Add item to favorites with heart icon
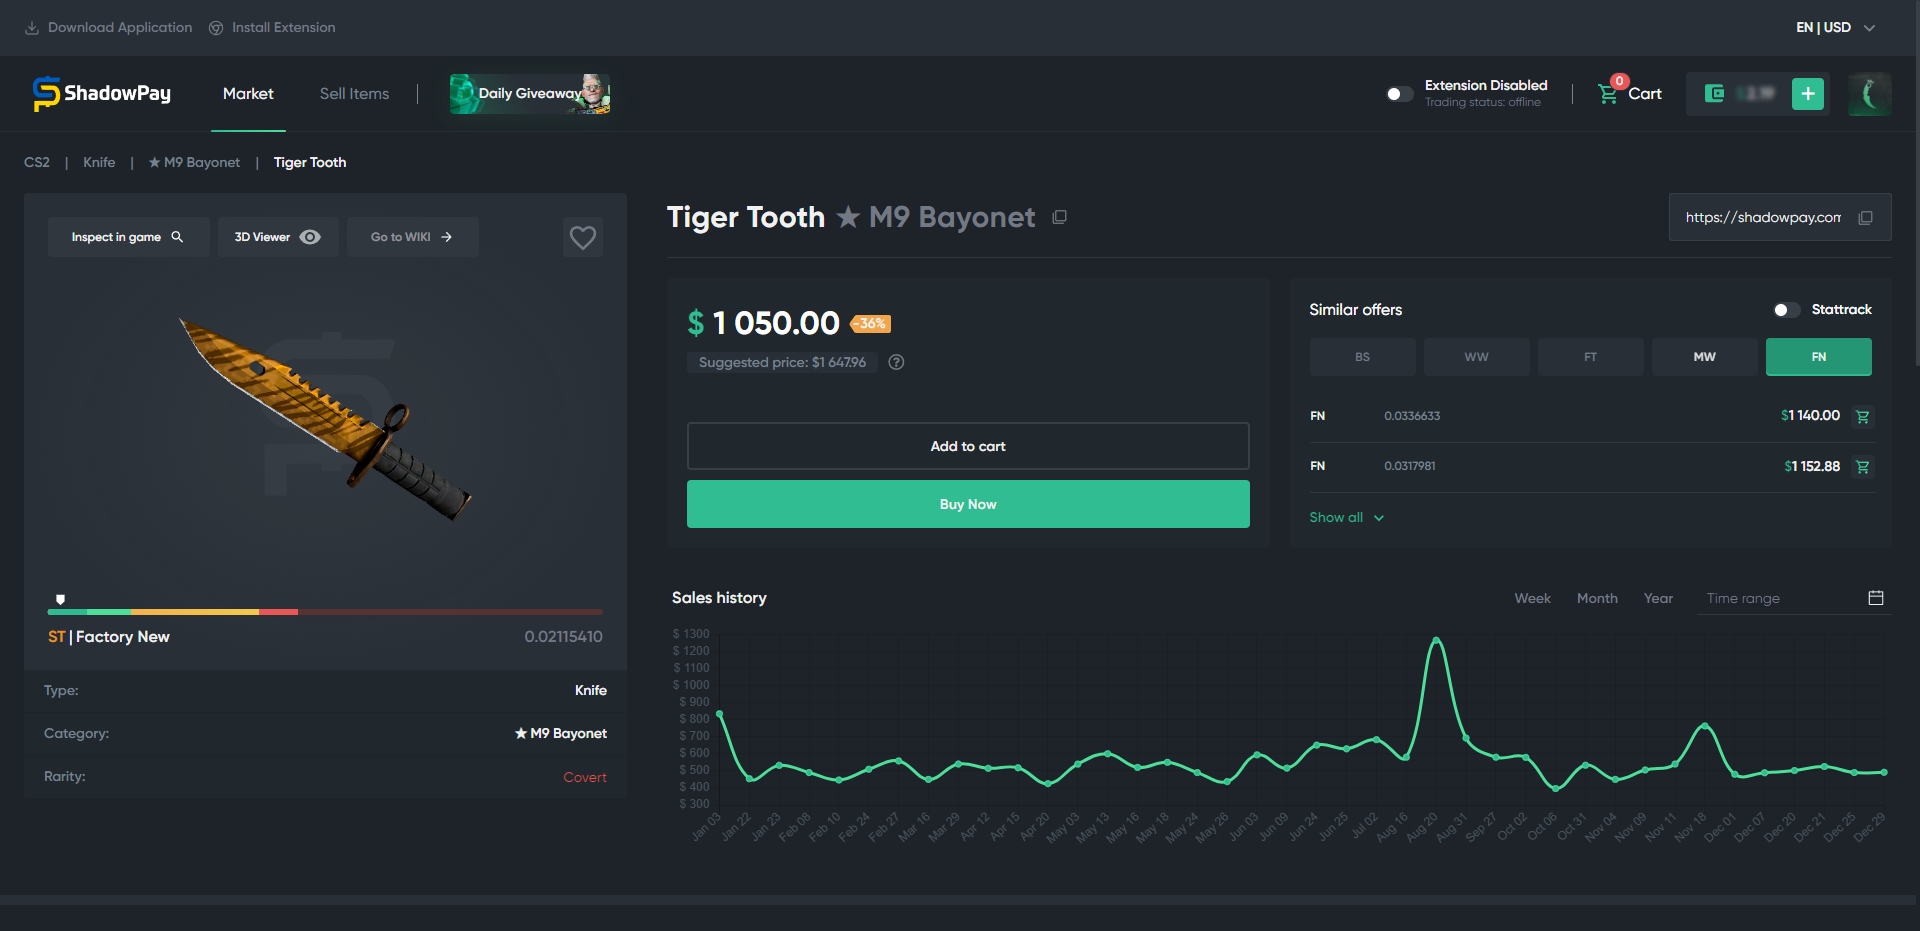Image resolution: width=1920 pixels, height=931 pixels. coord(583,237)
